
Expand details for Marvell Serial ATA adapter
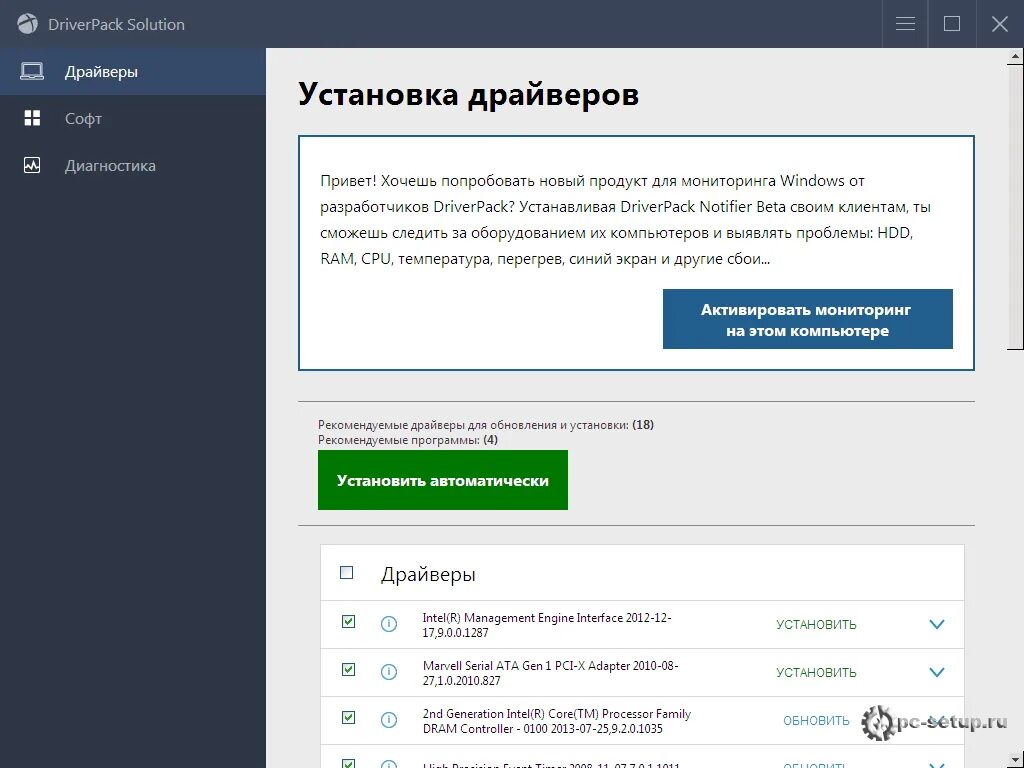[936, 672]
